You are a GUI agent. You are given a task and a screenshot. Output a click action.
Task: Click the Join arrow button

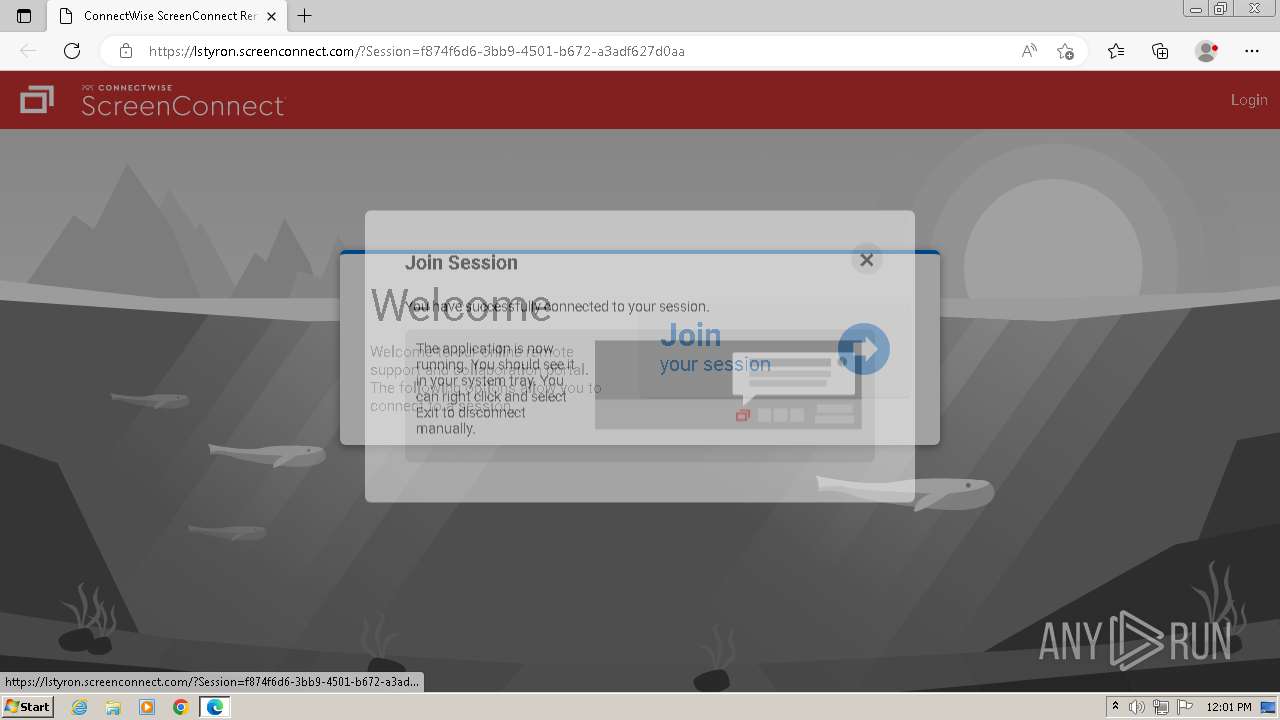coord(863,349)
